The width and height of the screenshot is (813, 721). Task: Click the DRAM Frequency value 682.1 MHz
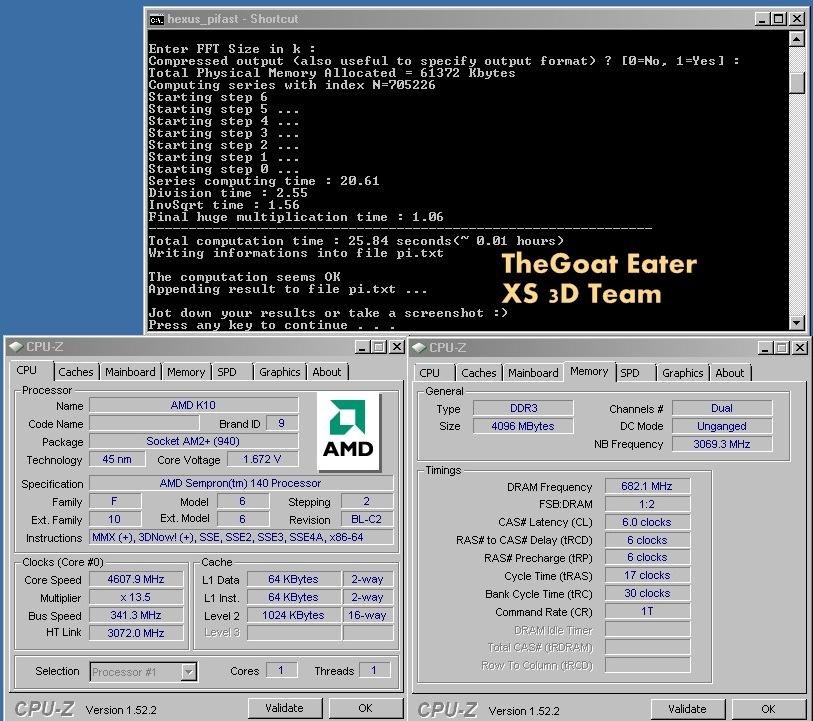click(647, 486)
